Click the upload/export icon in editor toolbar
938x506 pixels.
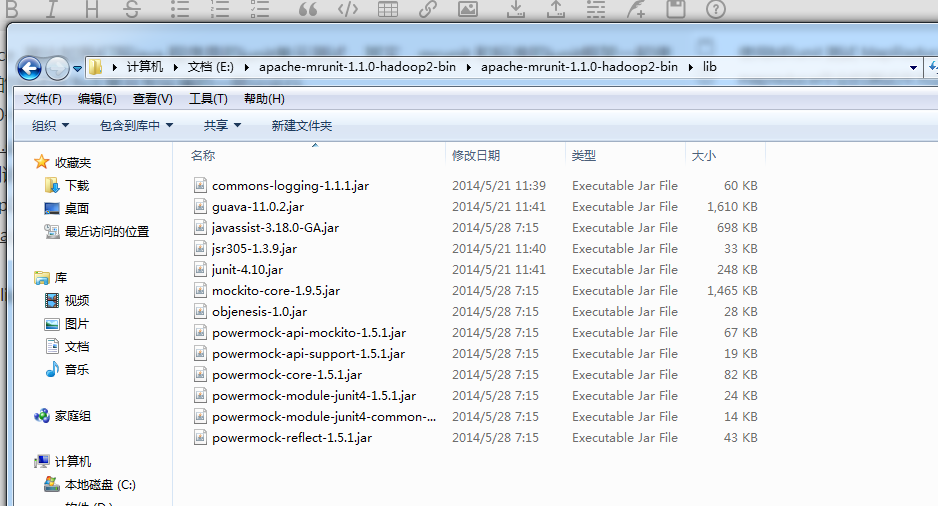click(x=556, y=9)
